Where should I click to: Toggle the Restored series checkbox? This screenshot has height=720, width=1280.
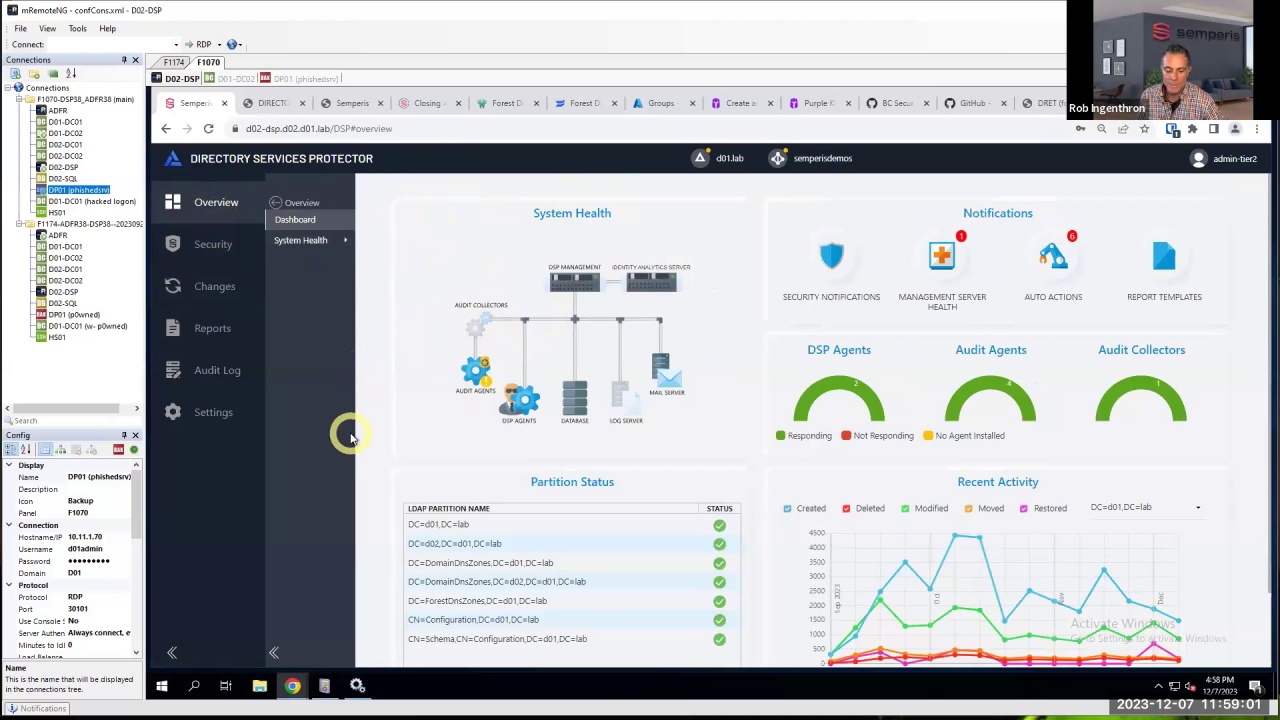pyautogui.click(x=1023, y=508)
